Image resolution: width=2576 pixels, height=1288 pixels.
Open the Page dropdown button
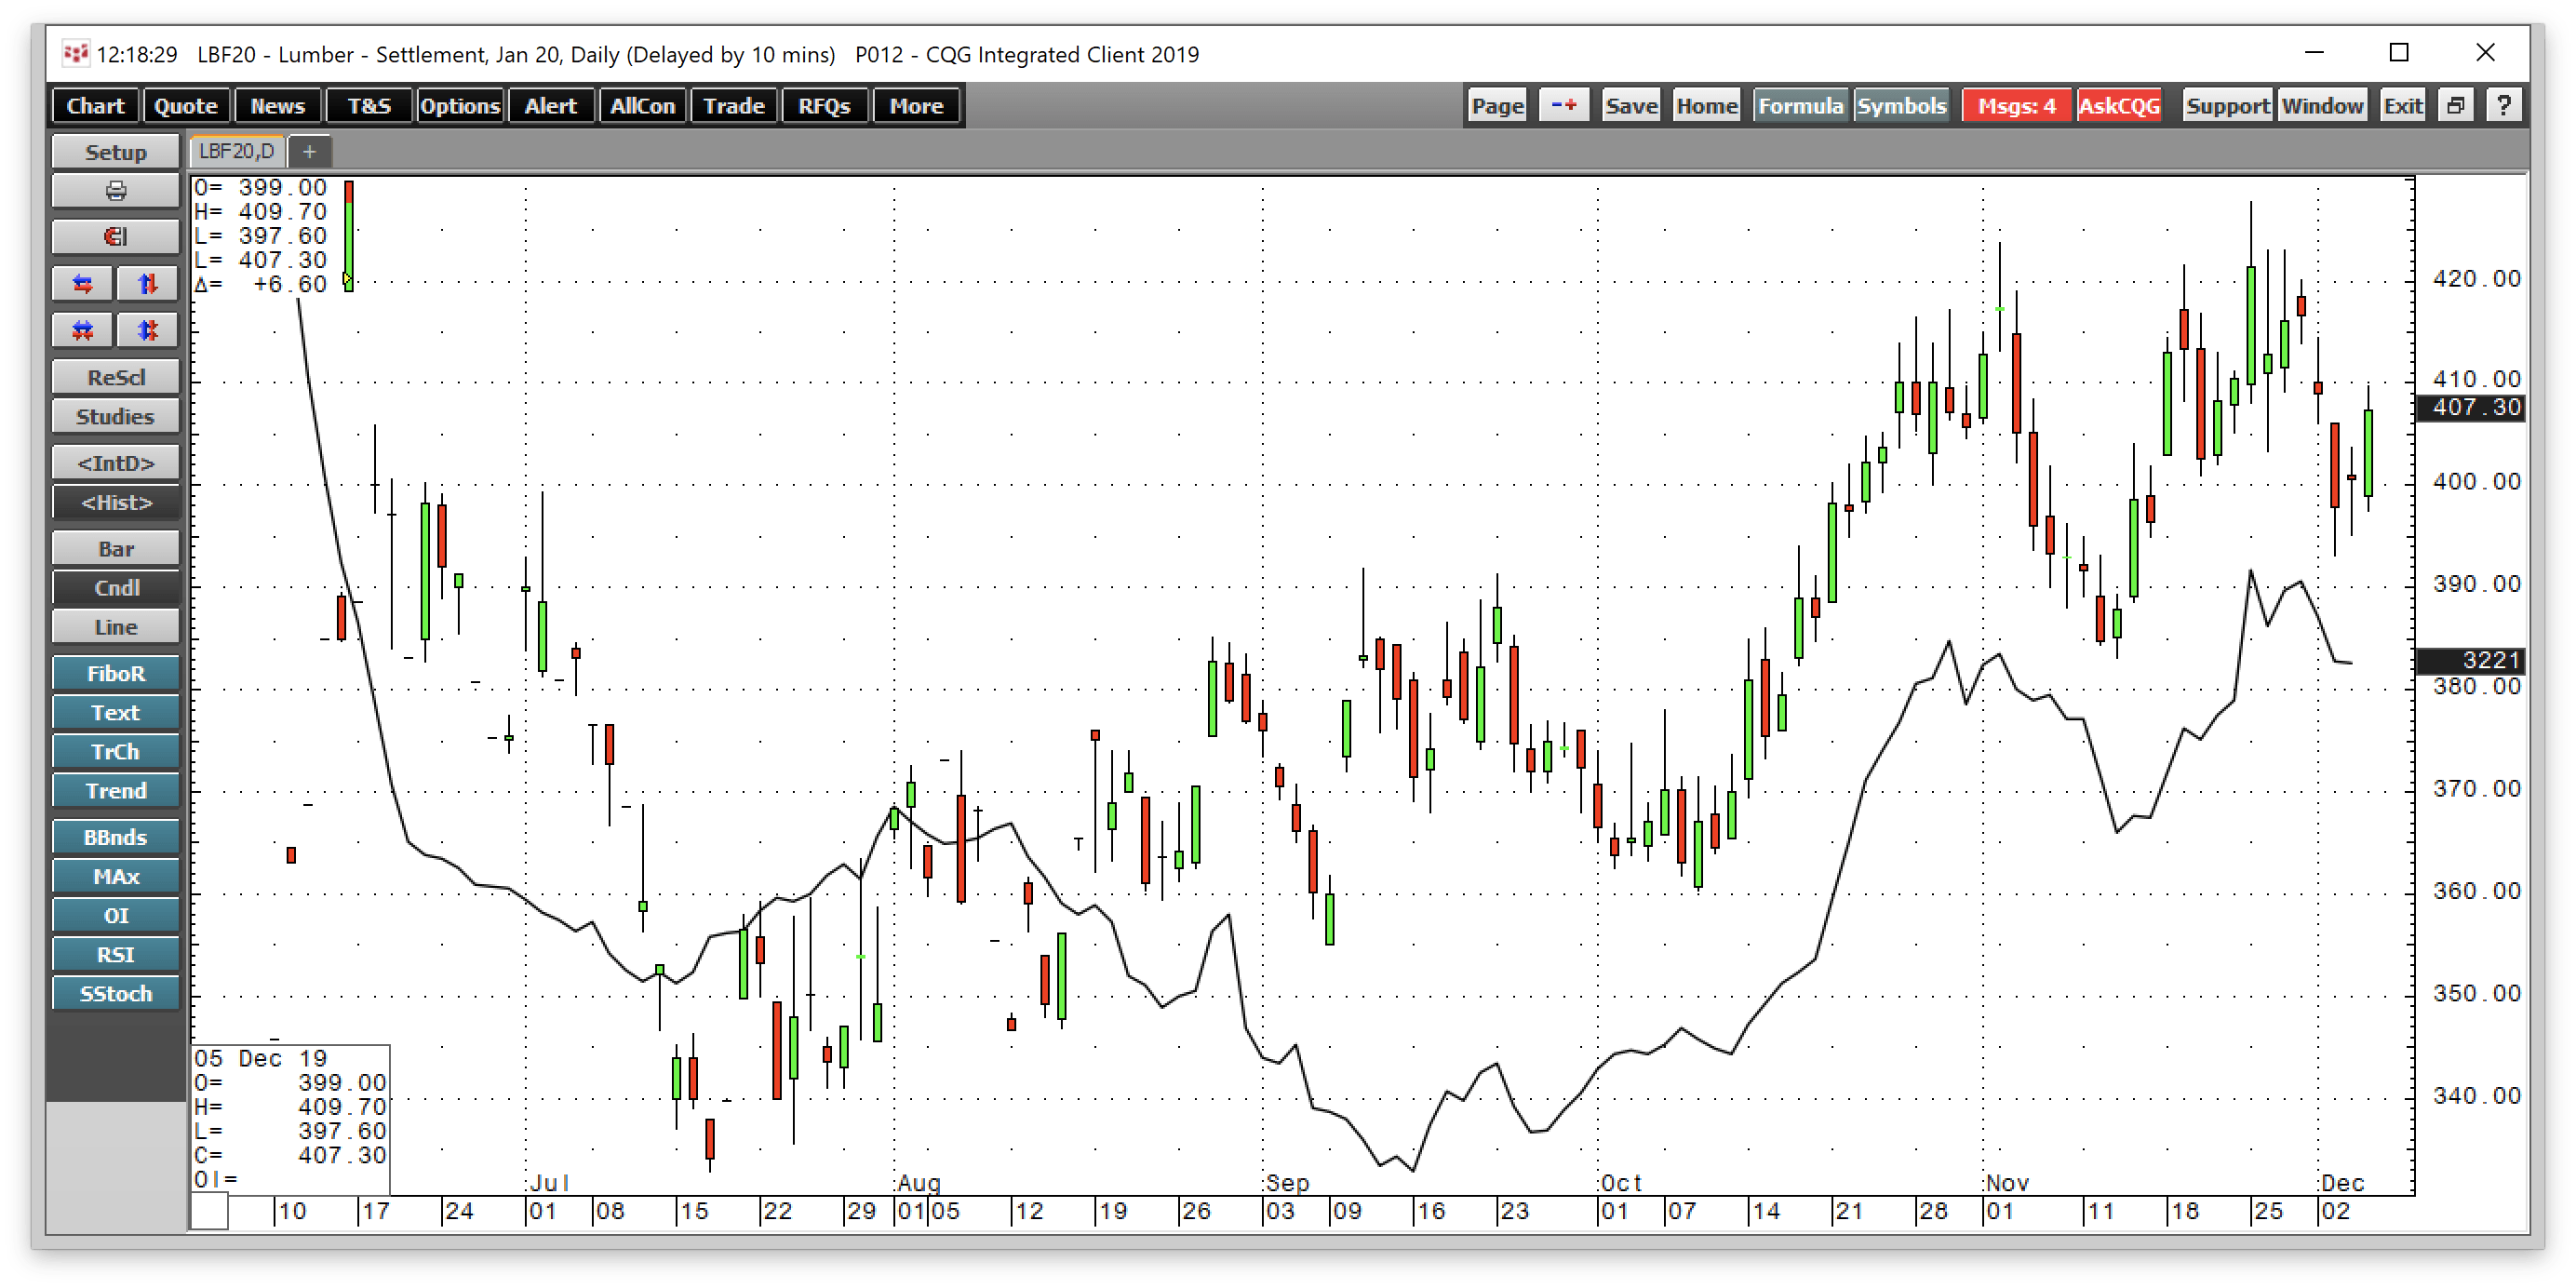point(1497,106)
